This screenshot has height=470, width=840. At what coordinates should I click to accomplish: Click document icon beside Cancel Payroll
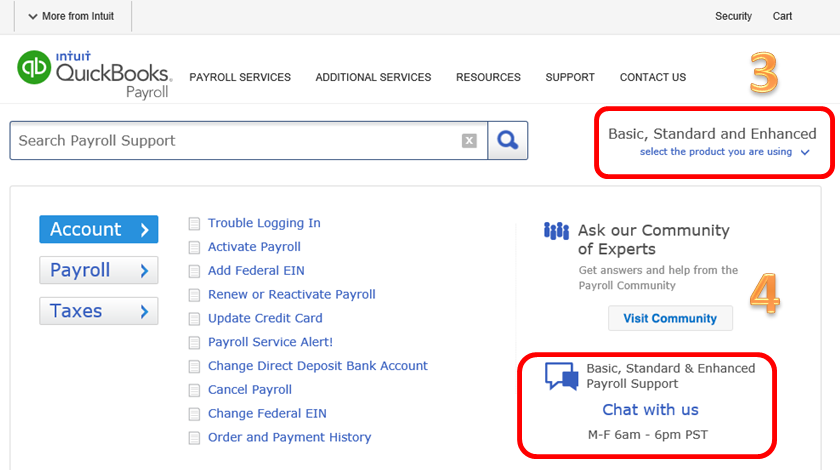pyautogui.click(x=194, y=390)
